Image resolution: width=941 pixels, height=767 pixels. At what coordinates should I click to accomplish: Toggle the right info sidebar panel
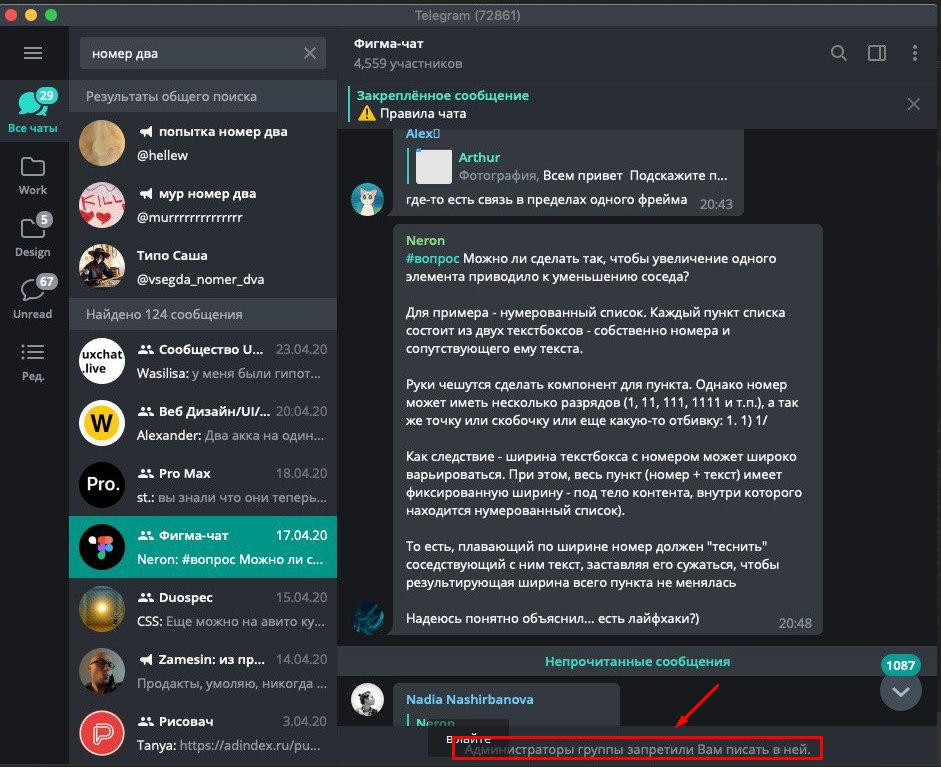point(877,53)
